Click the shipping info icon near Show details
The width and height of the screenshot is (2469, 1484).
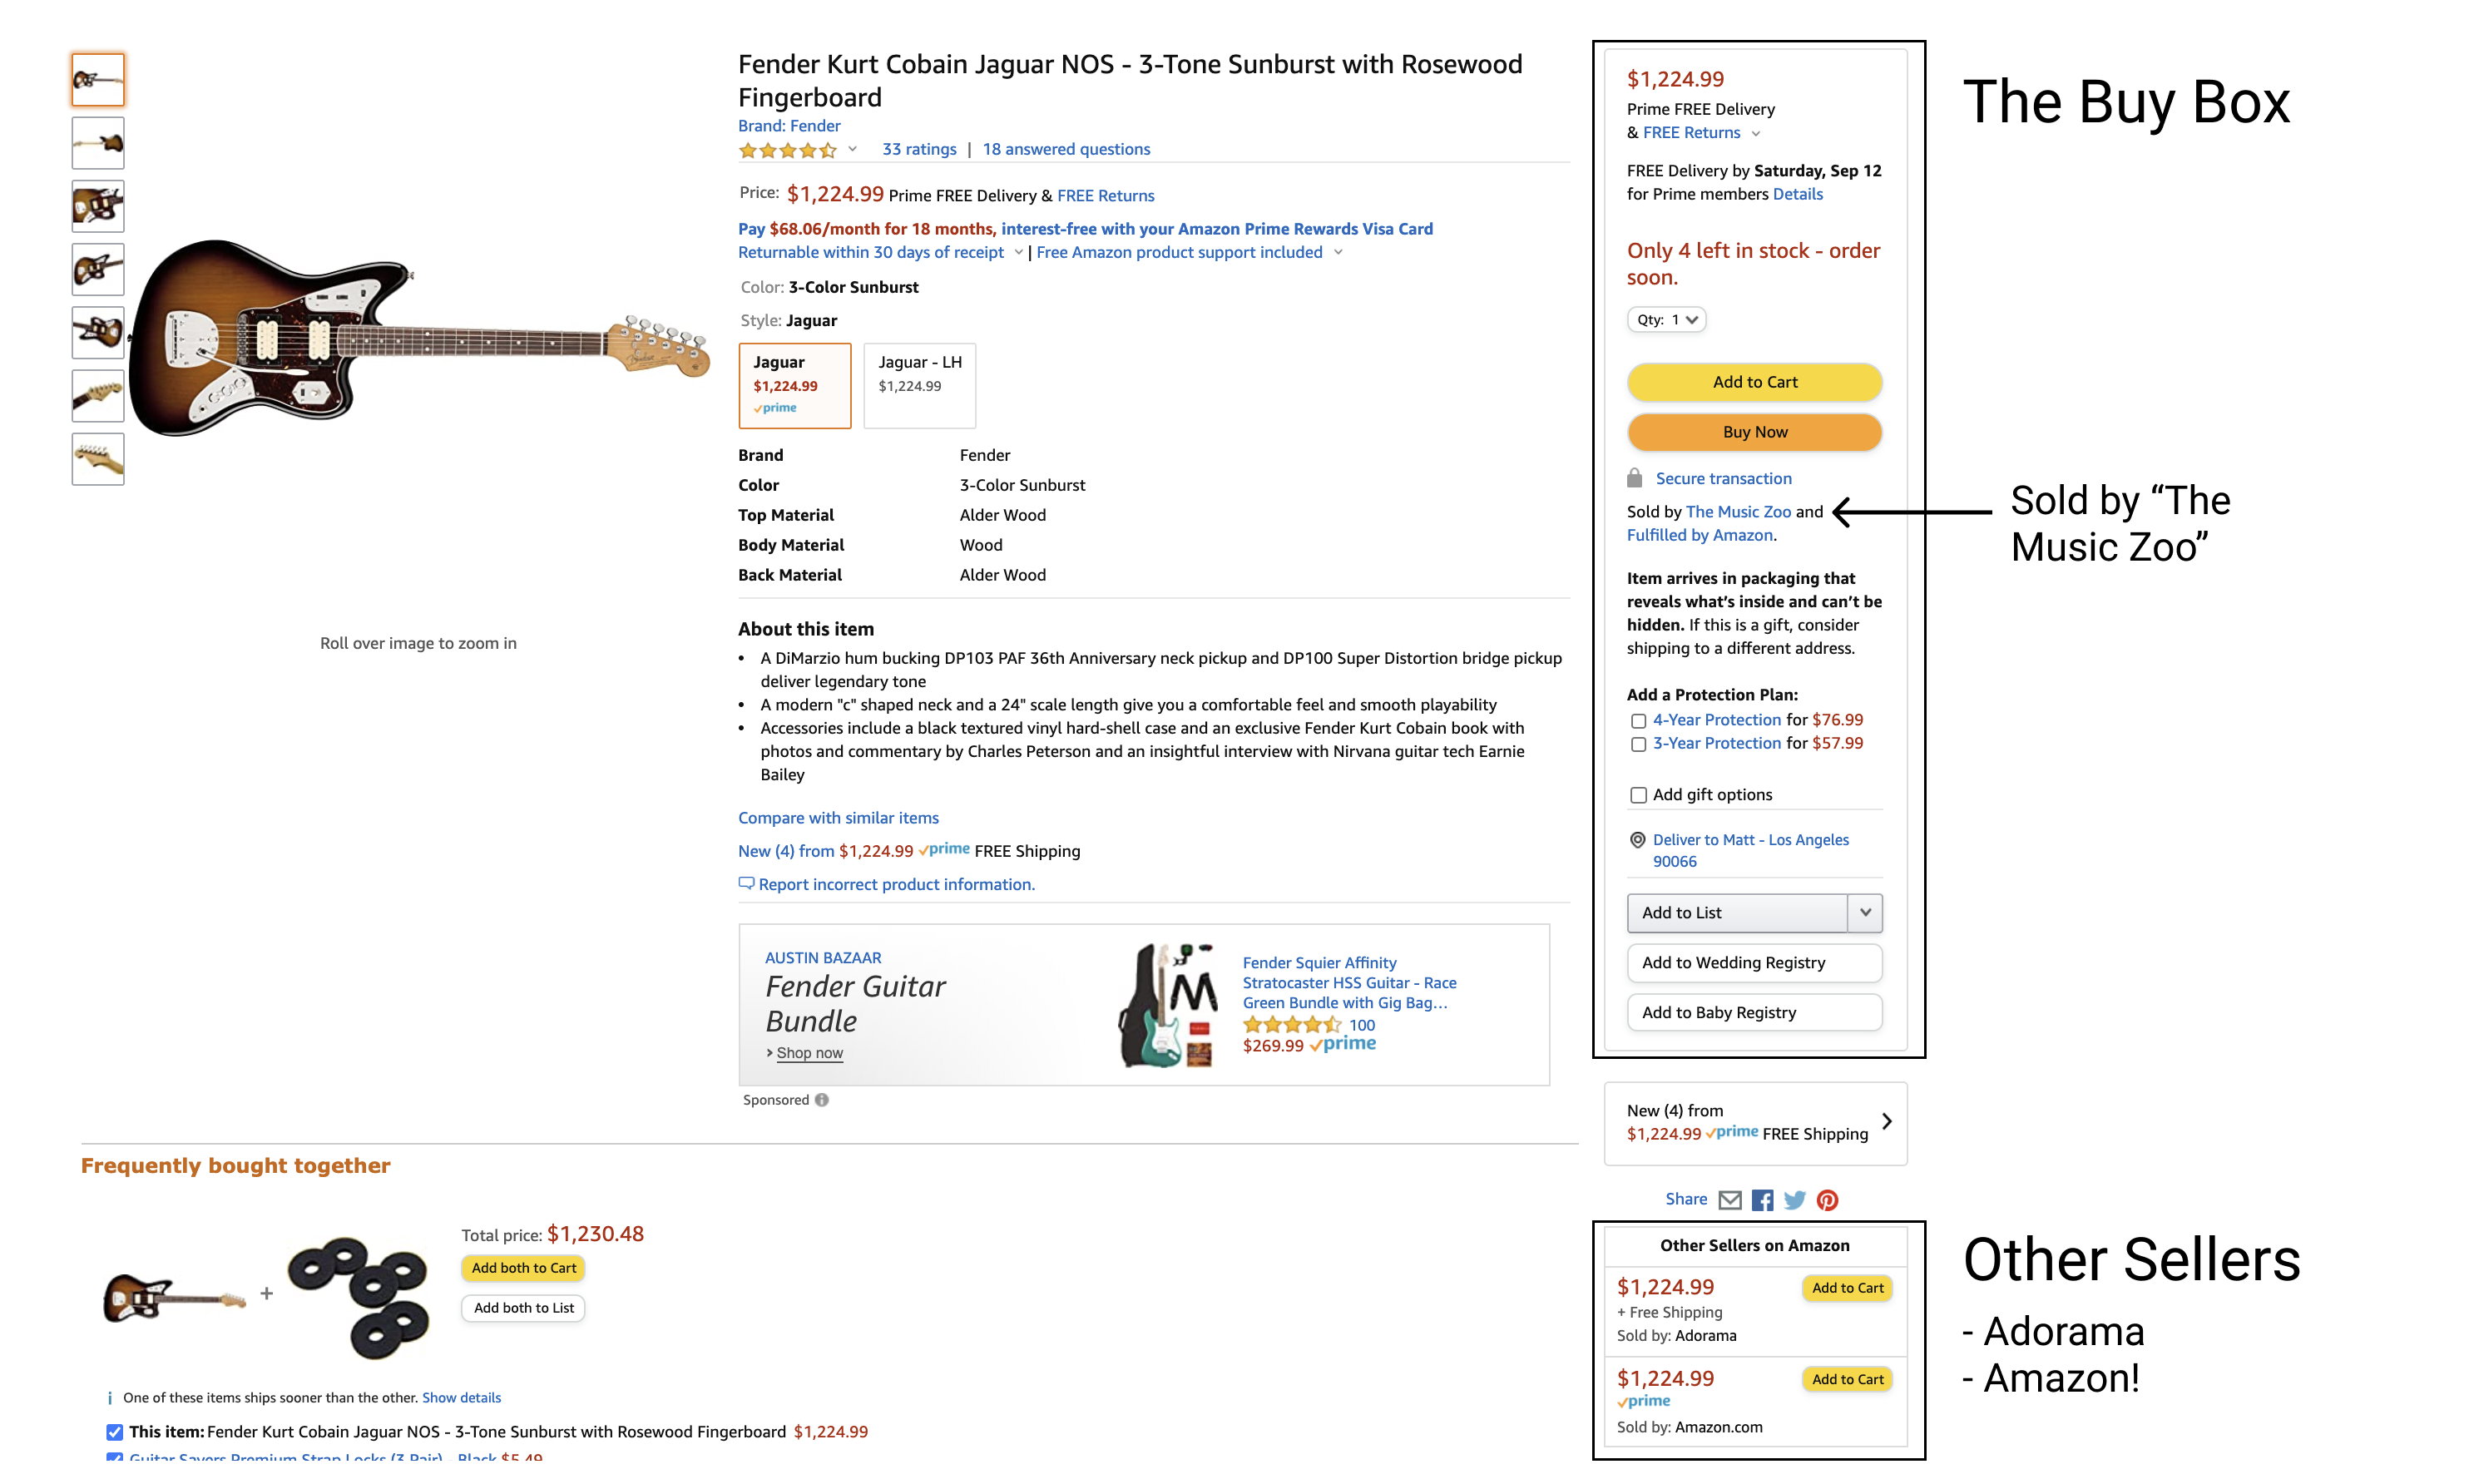pos(109,1397)
